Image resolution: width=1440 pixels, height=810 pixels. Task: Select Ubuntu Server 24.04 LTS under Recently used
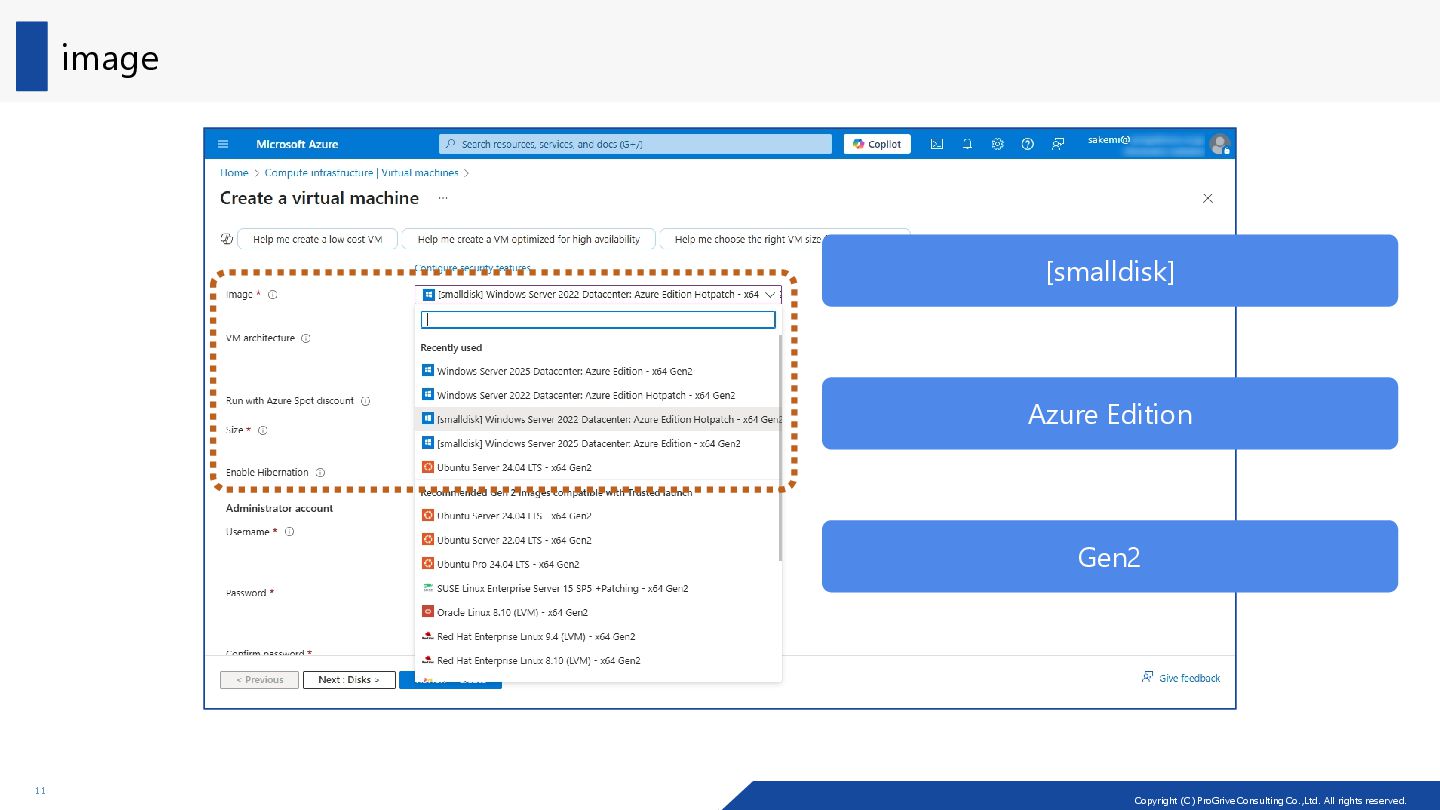point(598,467)
